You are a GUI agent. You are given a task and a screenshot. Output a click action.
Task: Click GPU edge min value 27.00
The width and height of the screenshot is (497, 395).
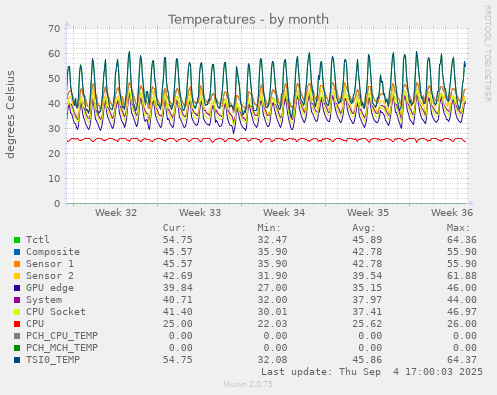click(272, 288)
